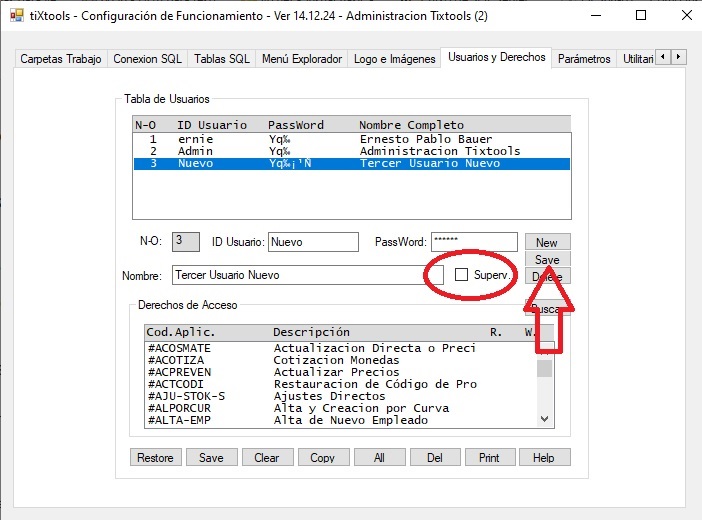The height and width of the screenshot is (520, 702).
Task: Go to the Menú Explorador tab
Action: [x=302, y=59]
